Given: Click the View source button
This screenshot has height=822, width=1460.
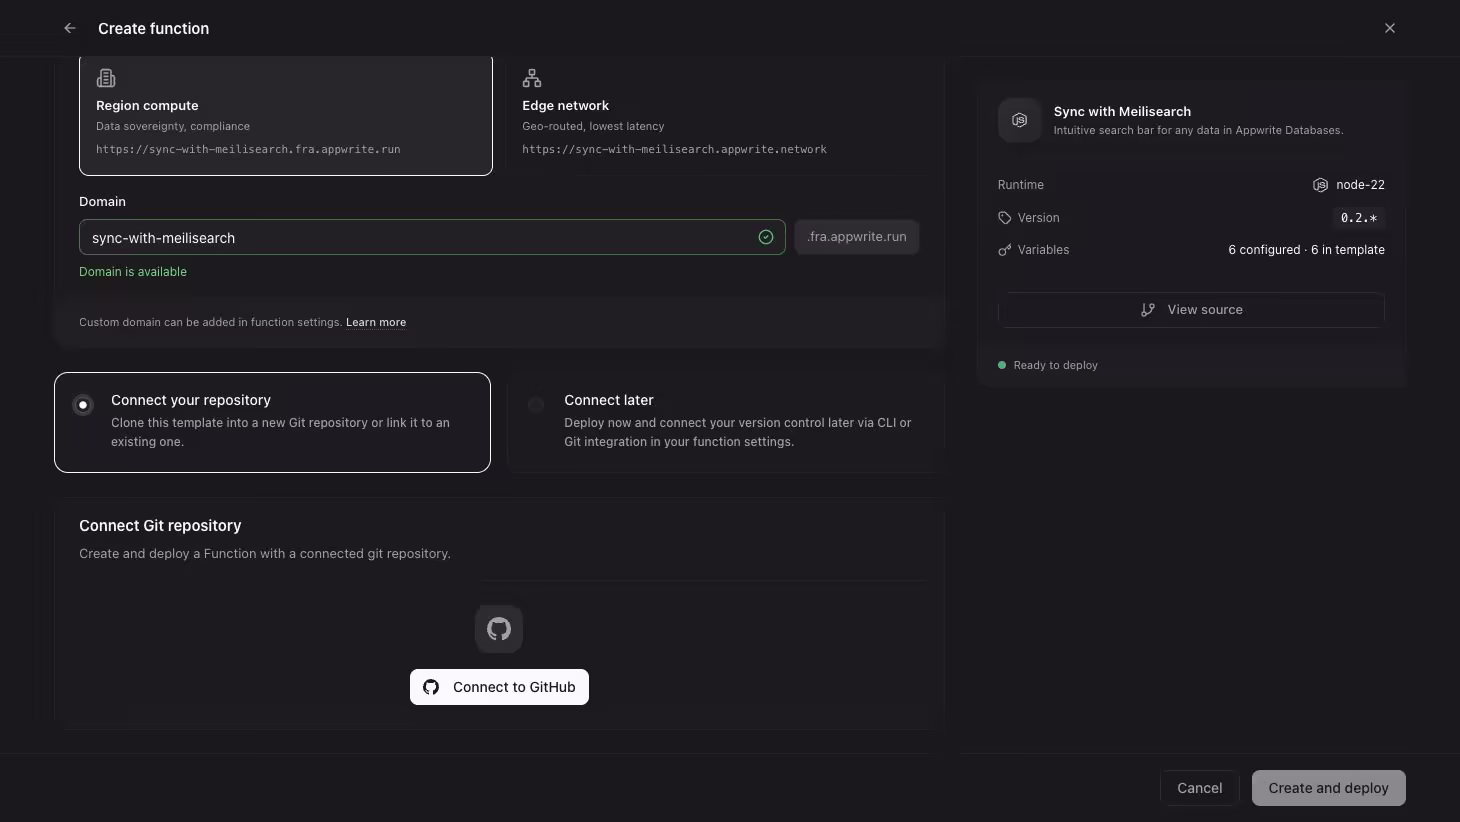Looking at the screenshot, I should click(1191, 310).
